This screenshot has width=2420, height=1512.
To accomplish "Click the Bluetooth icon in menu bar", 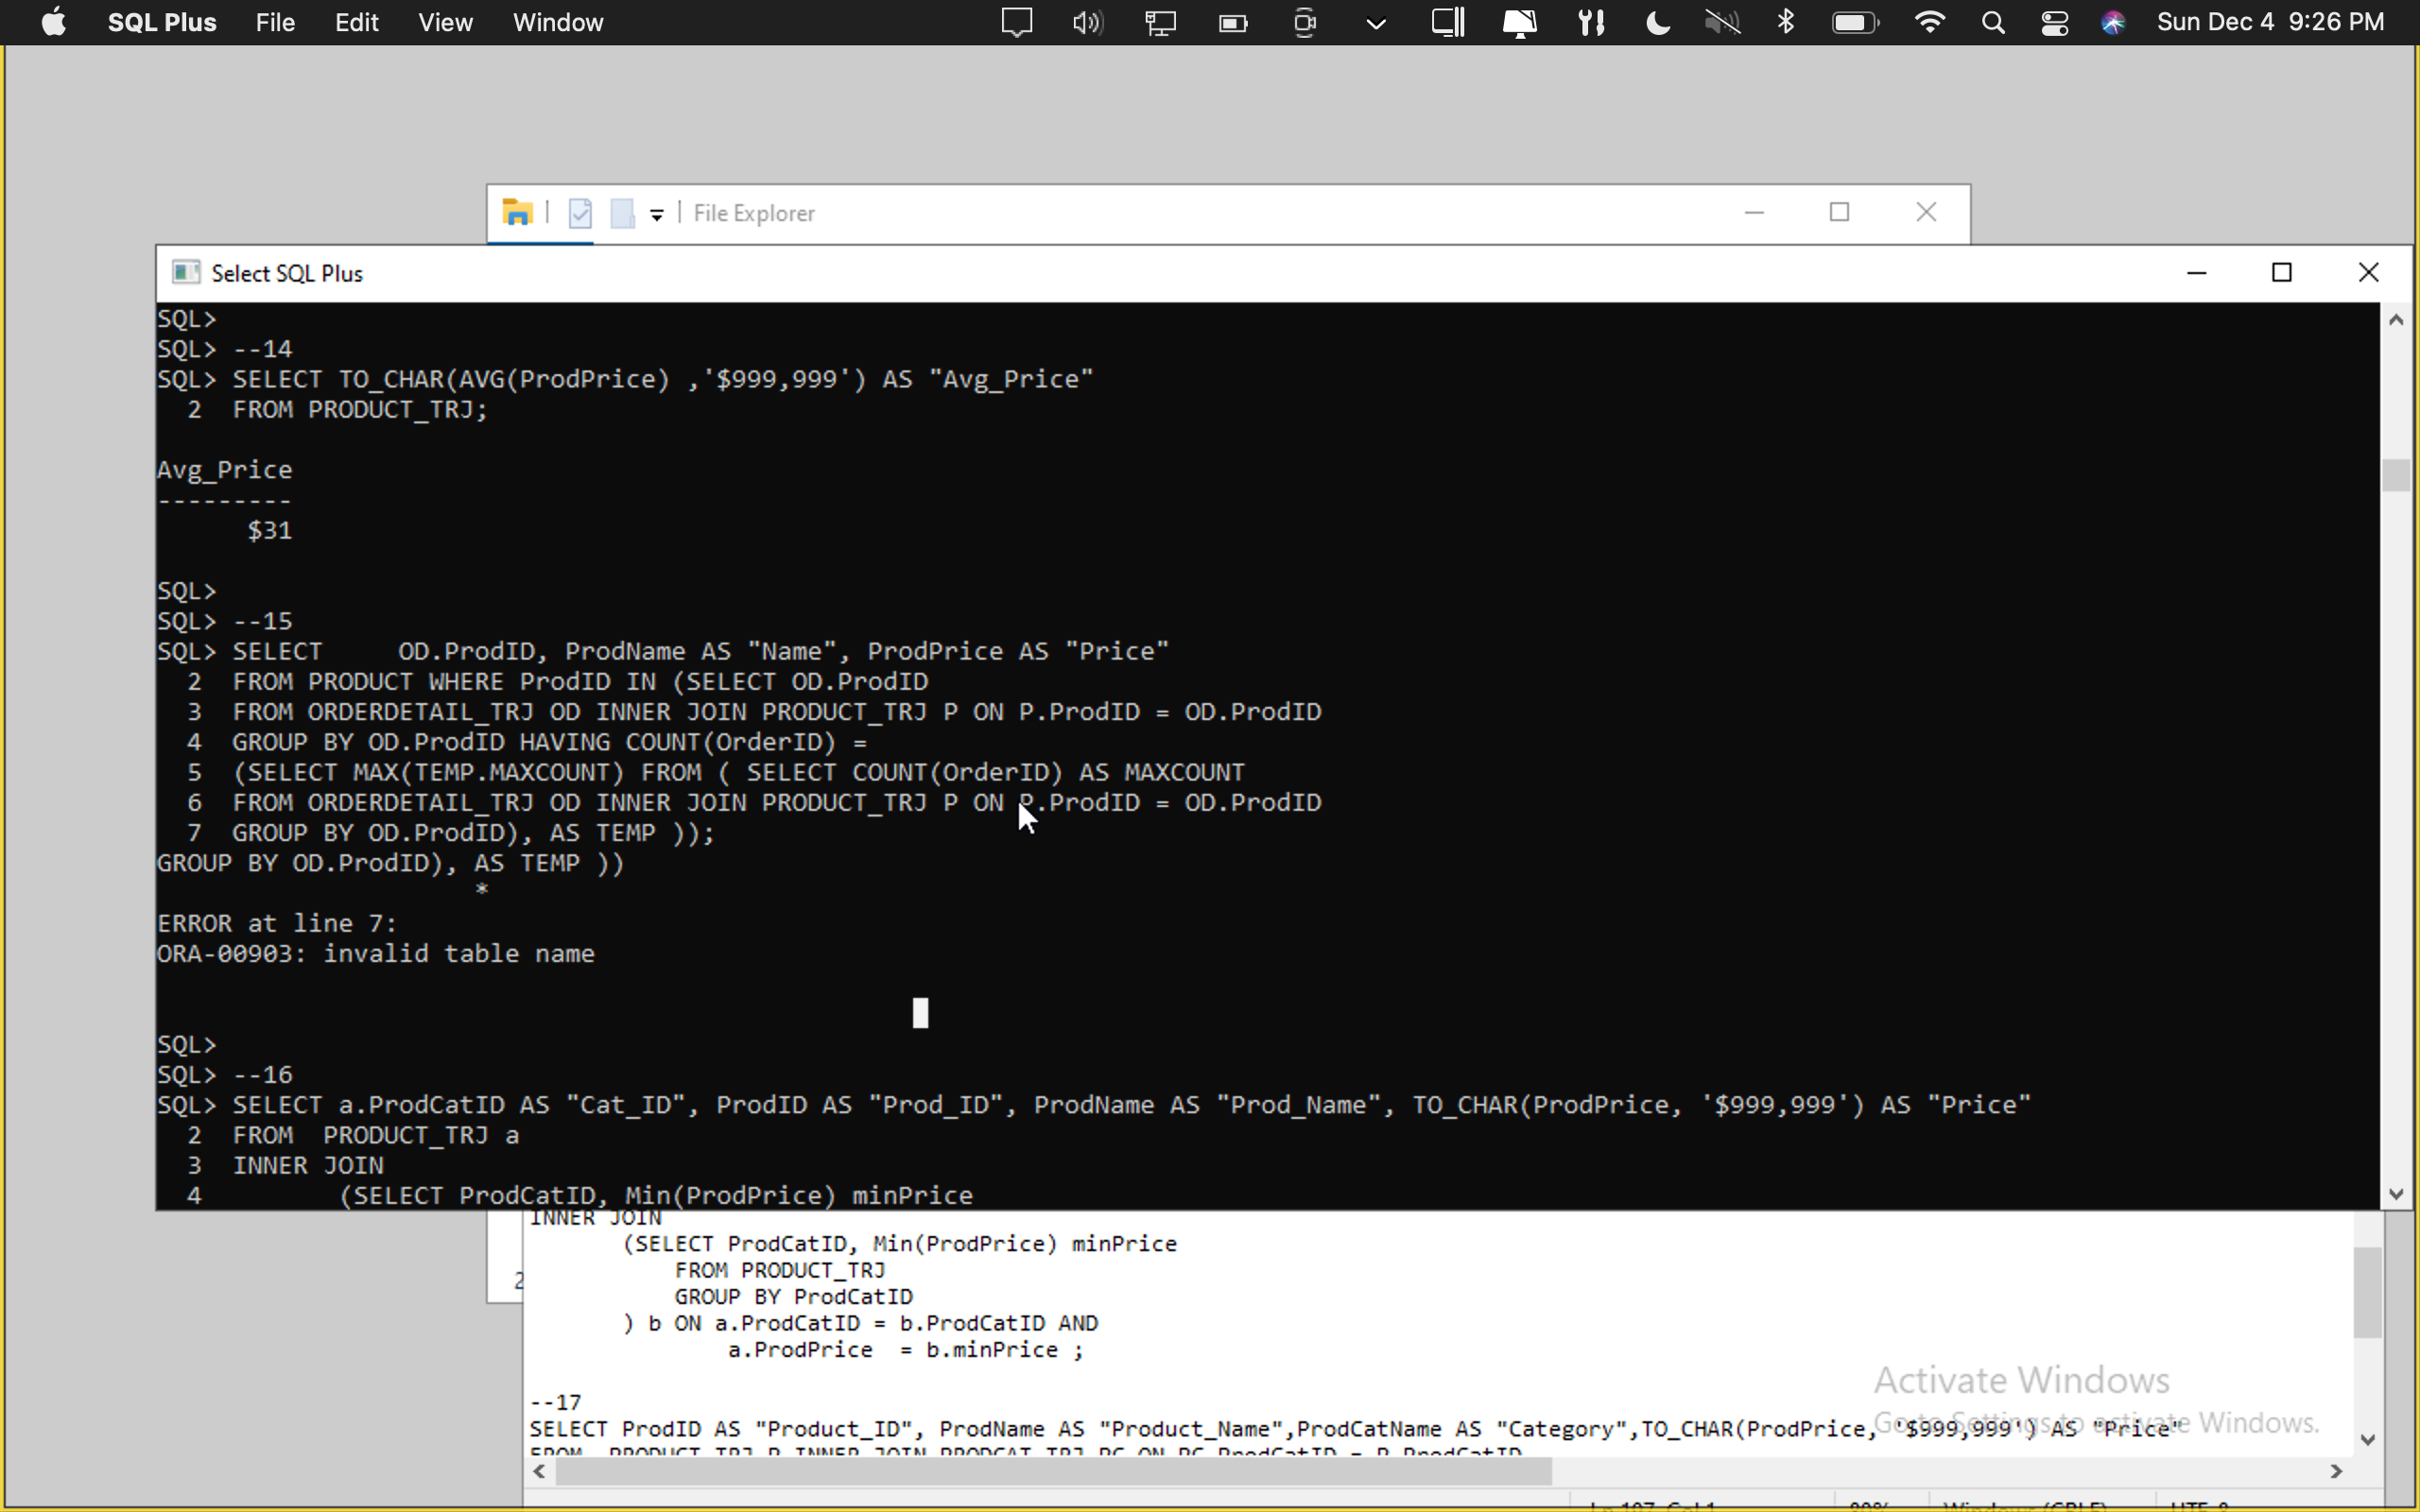I will pos(1786,22).
